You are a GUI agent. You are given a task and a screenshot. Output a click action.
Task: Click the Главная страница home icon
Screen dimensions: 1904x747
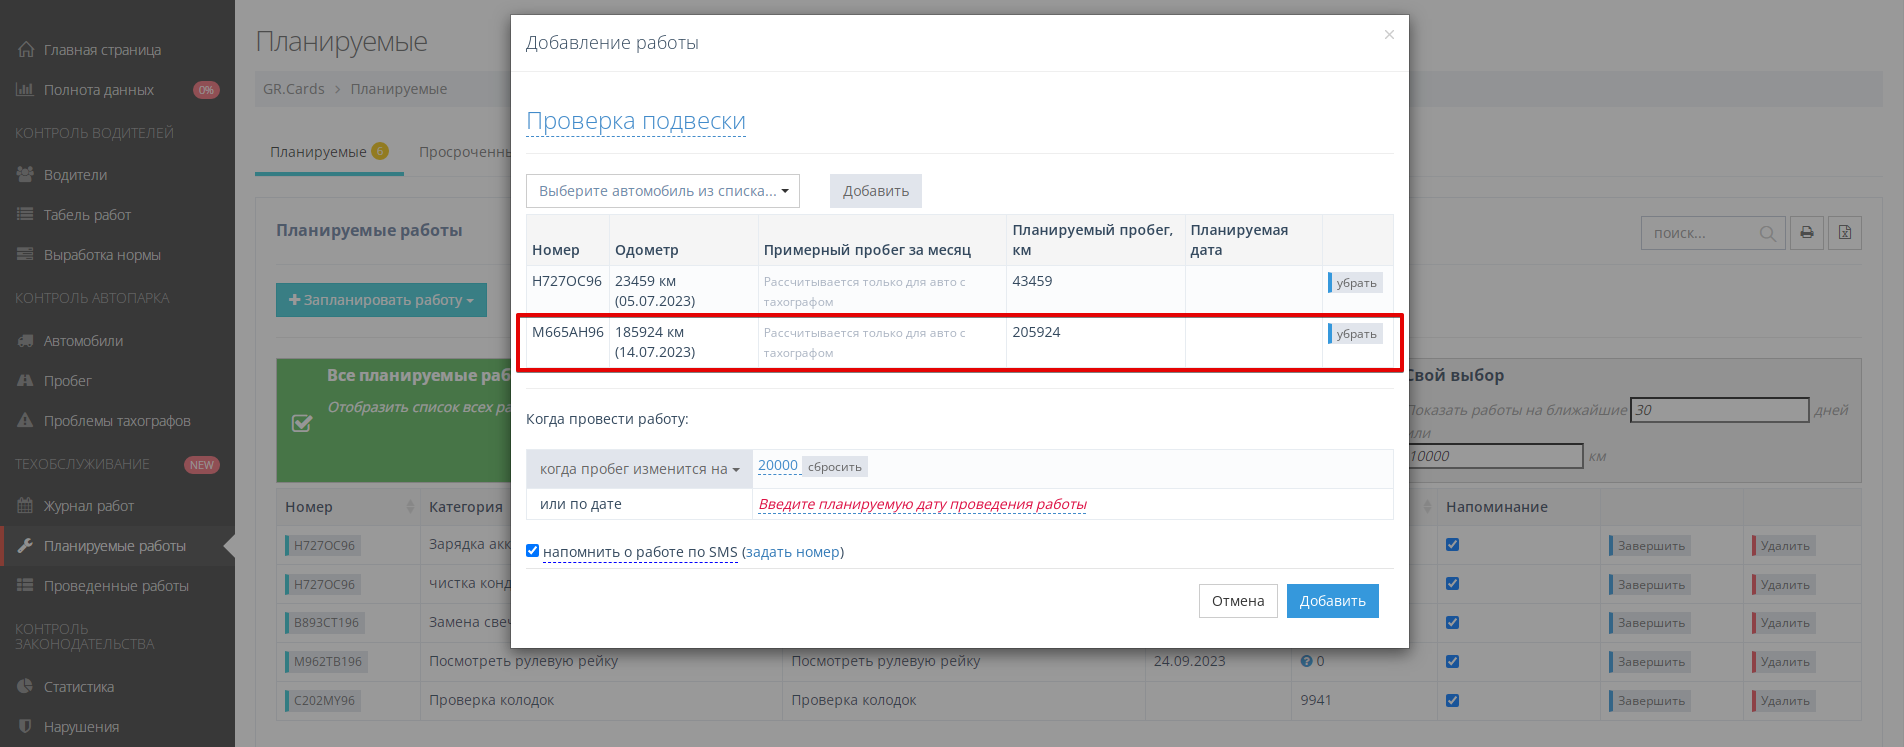coord(25,50)
